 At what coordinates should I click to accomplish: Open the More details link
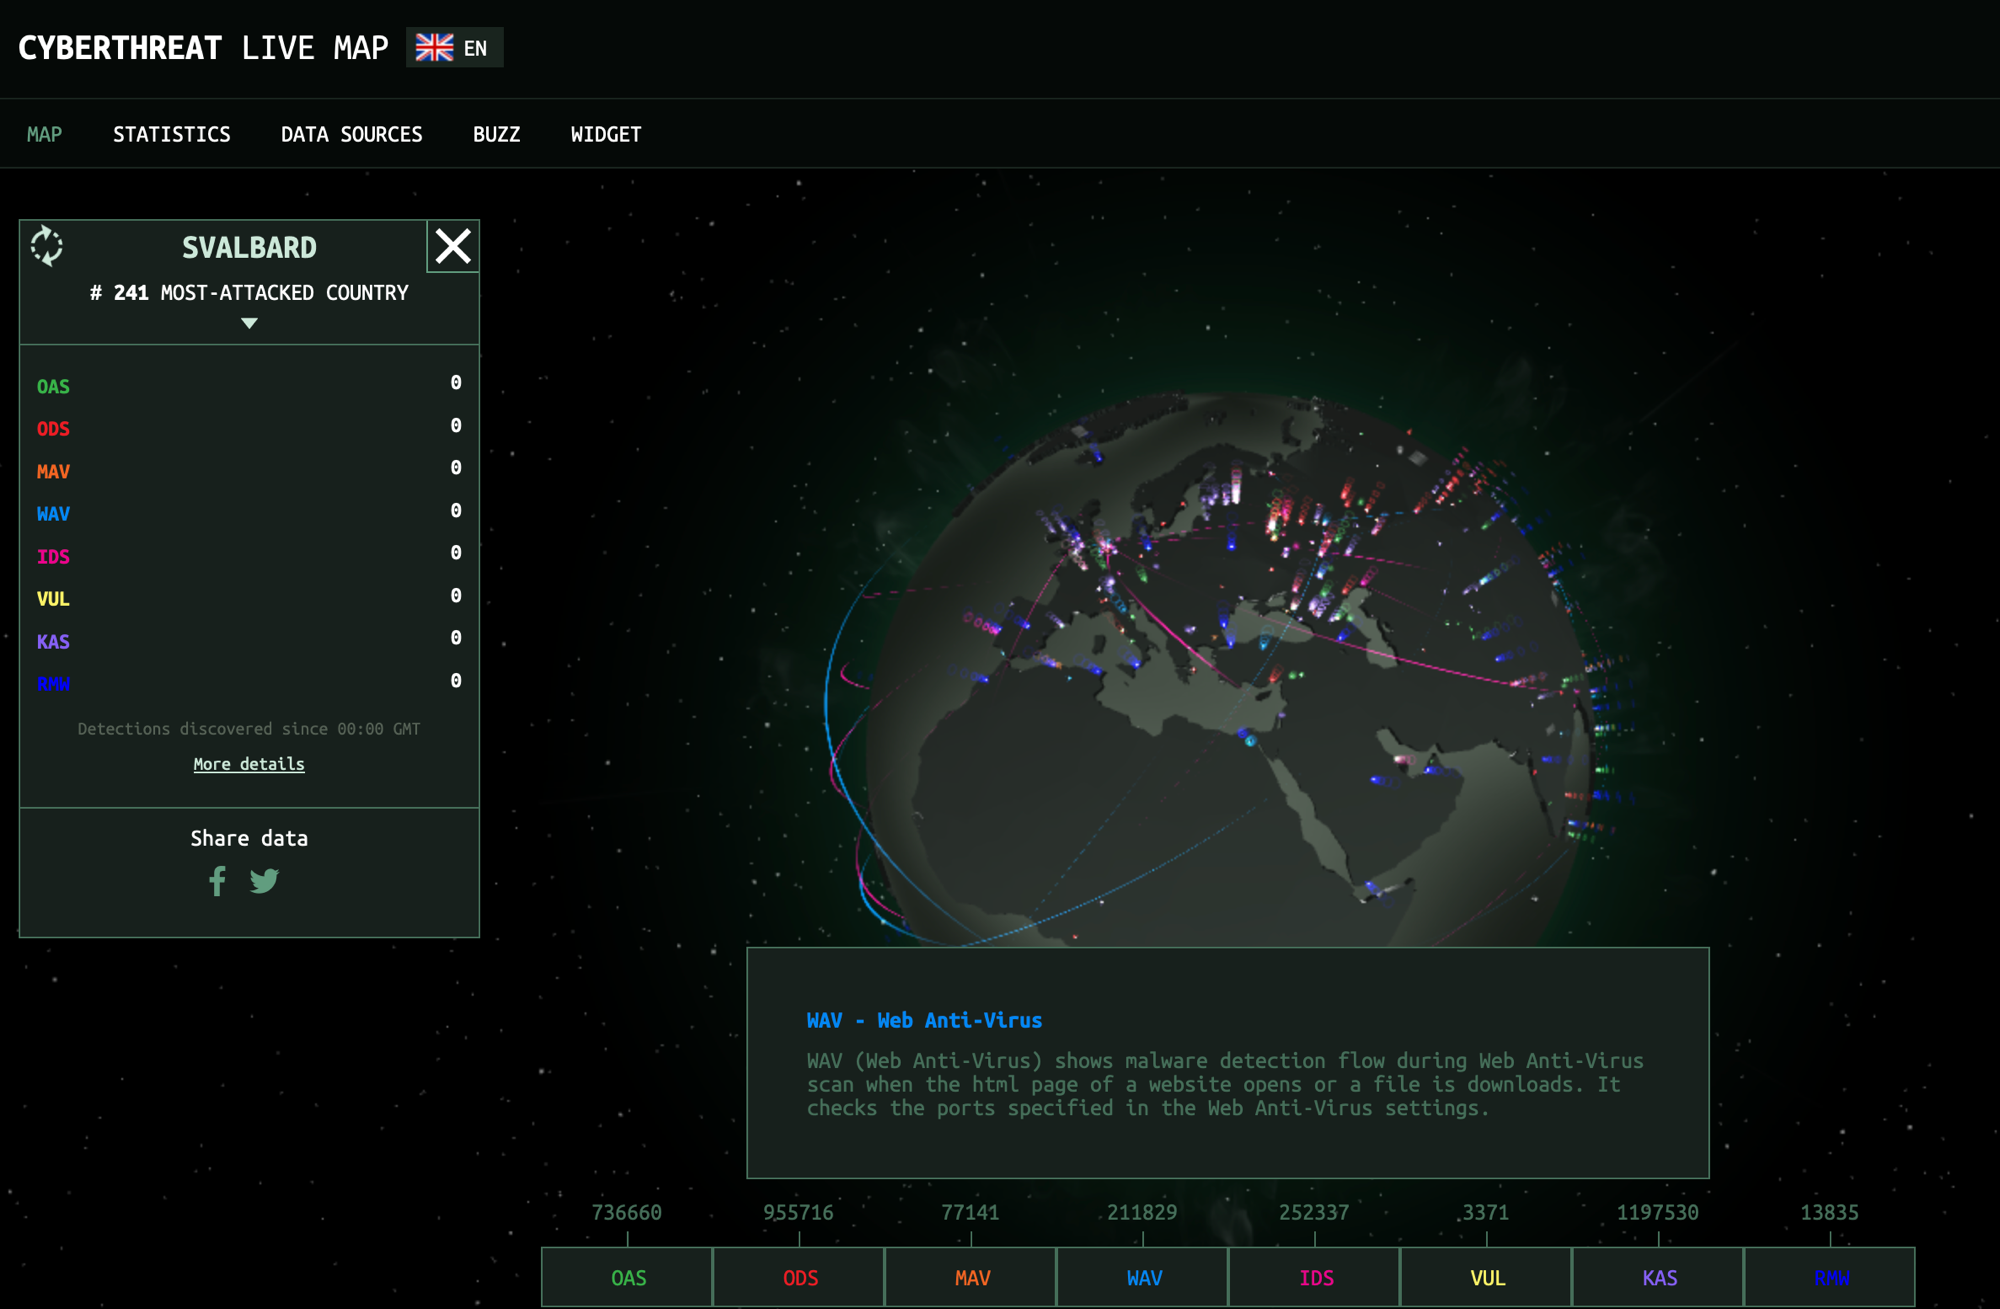tap(249, 764)
